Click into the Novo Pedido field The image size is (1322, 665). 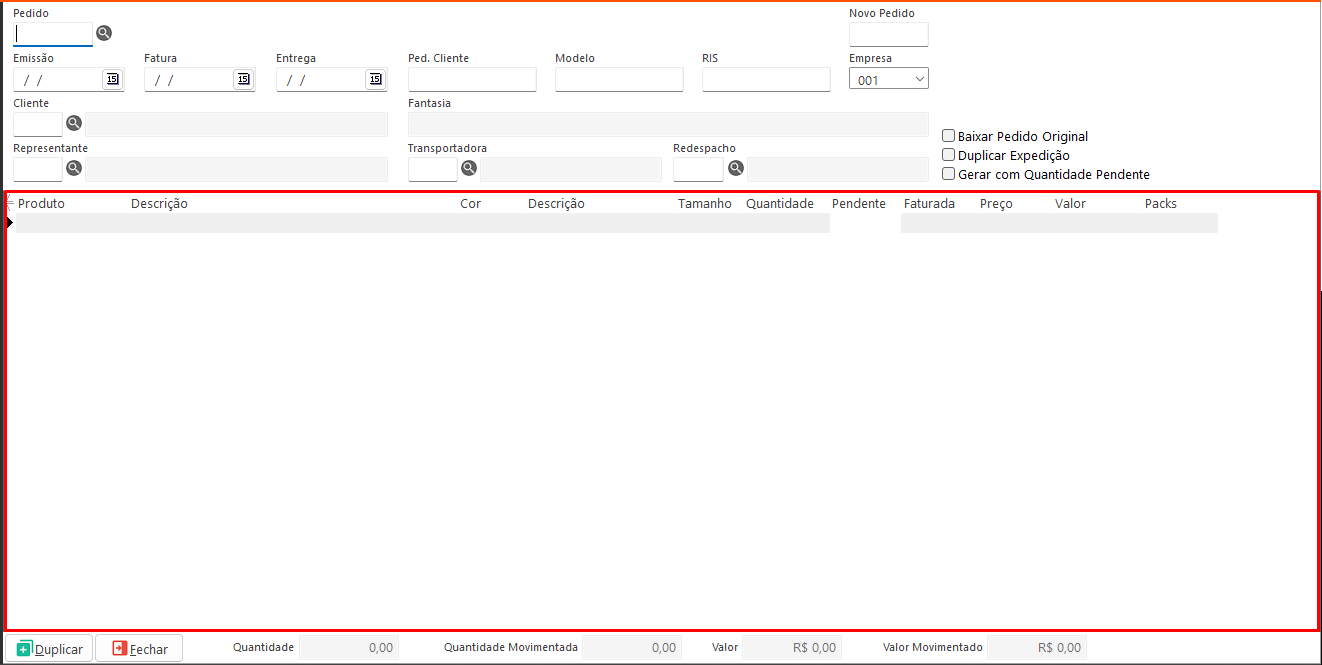[x=888, y=35]
